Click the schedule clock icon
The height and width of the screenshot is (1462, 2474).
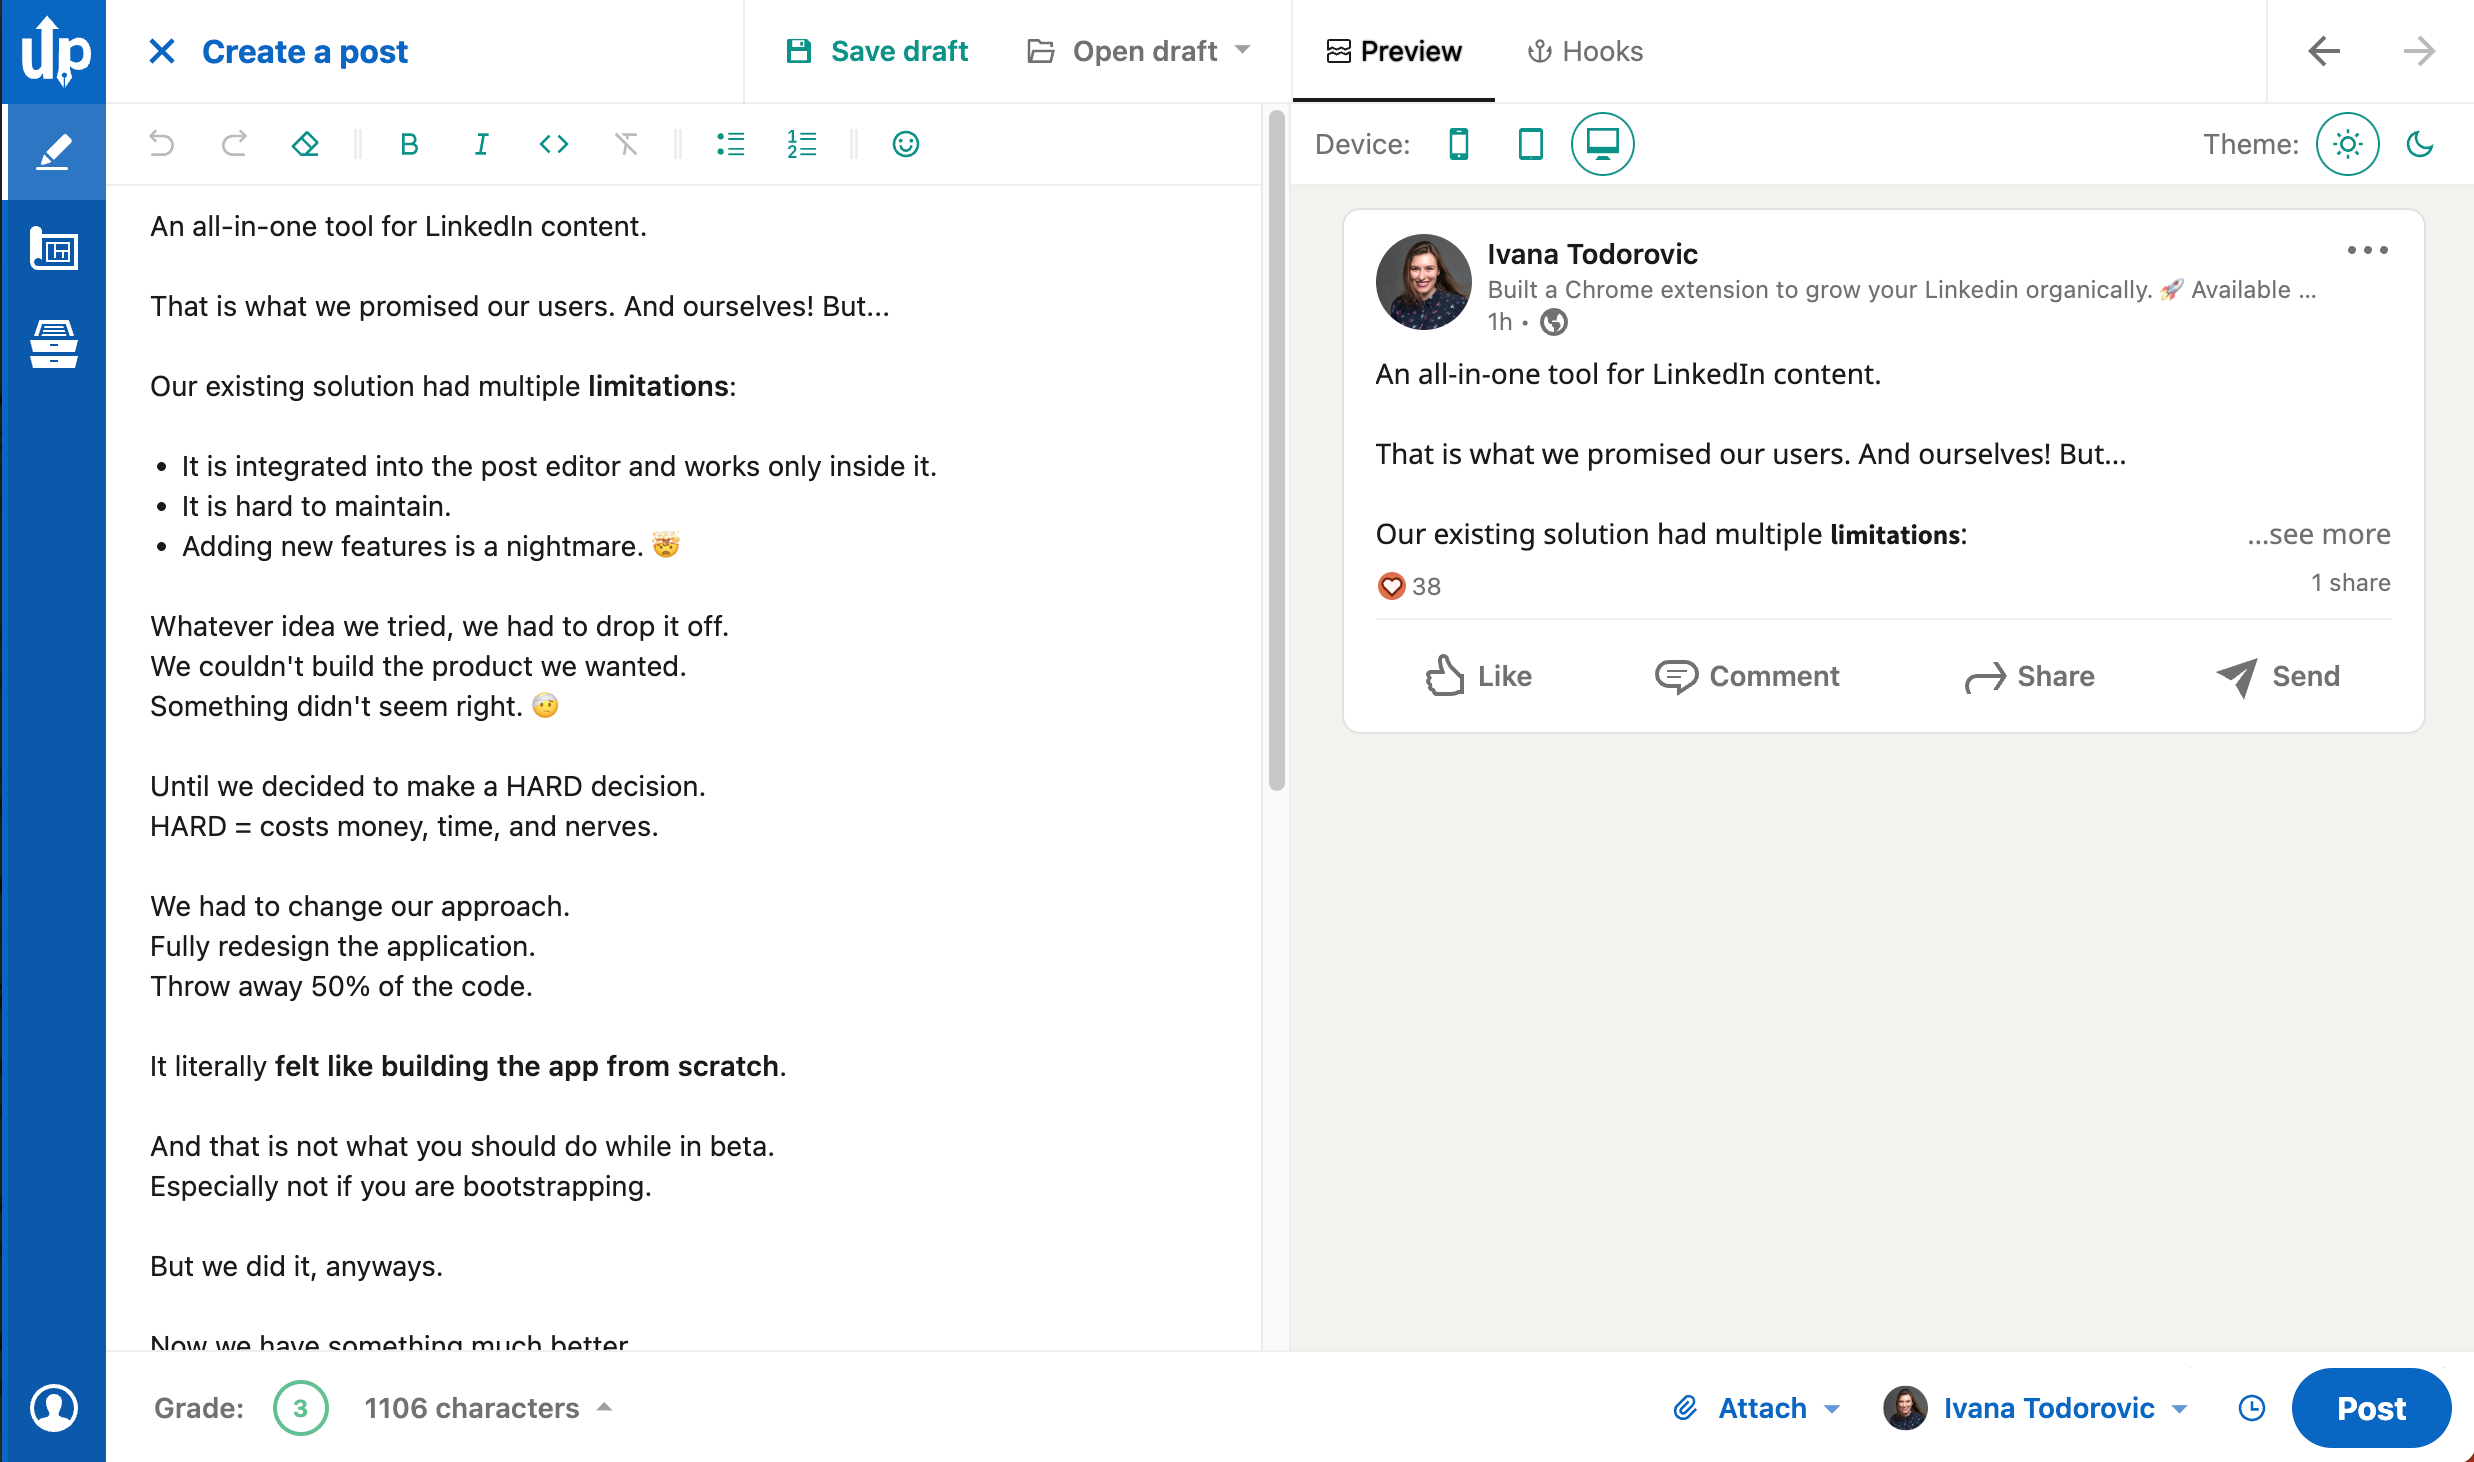point(2252,1408)
